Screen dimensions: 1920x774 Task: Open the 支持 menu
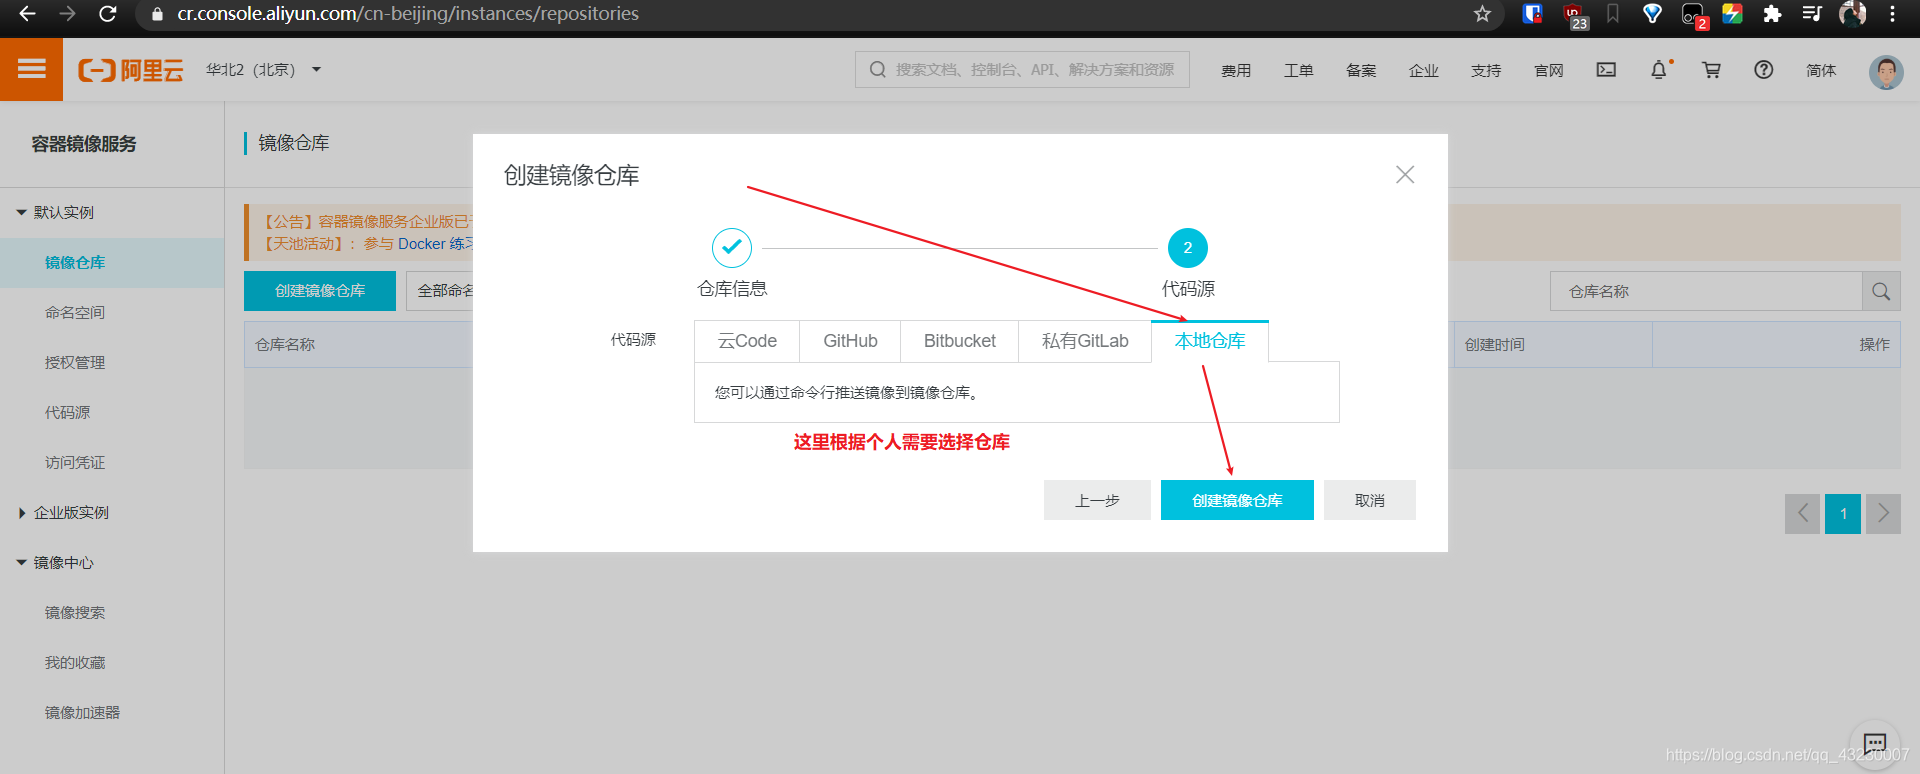coord(1486,70)
